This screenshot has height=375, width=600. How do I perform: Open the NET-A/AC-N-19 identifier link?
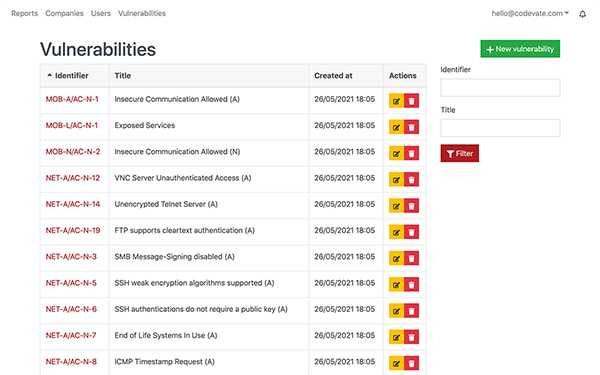[x=73, y=230]
